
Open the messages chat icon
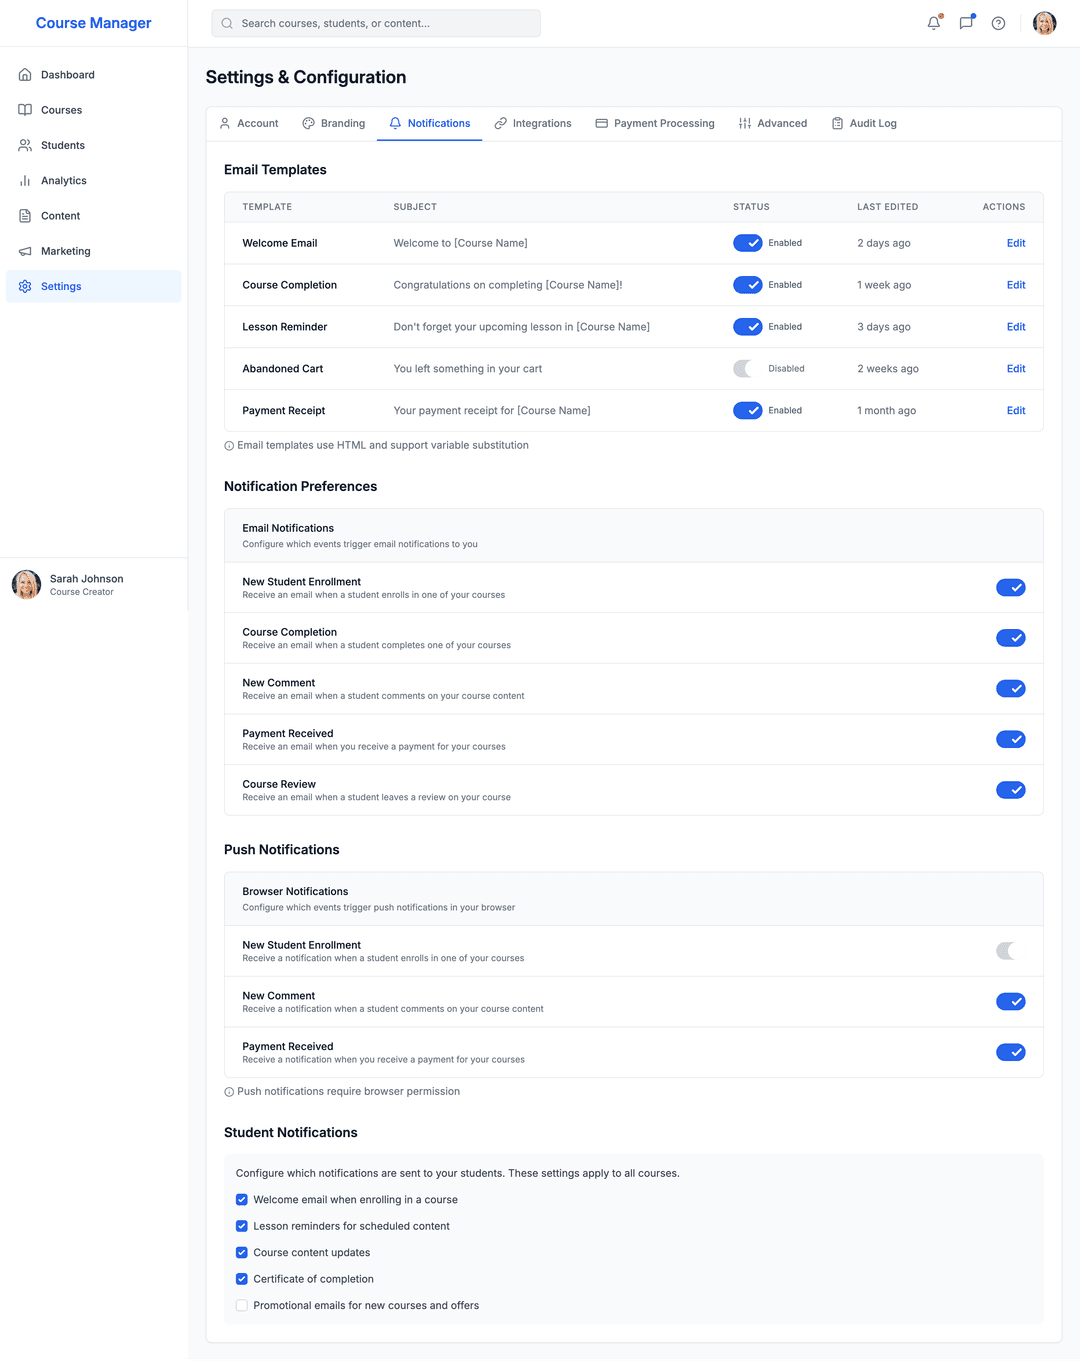pyautogui.click(x=966, y=23)
